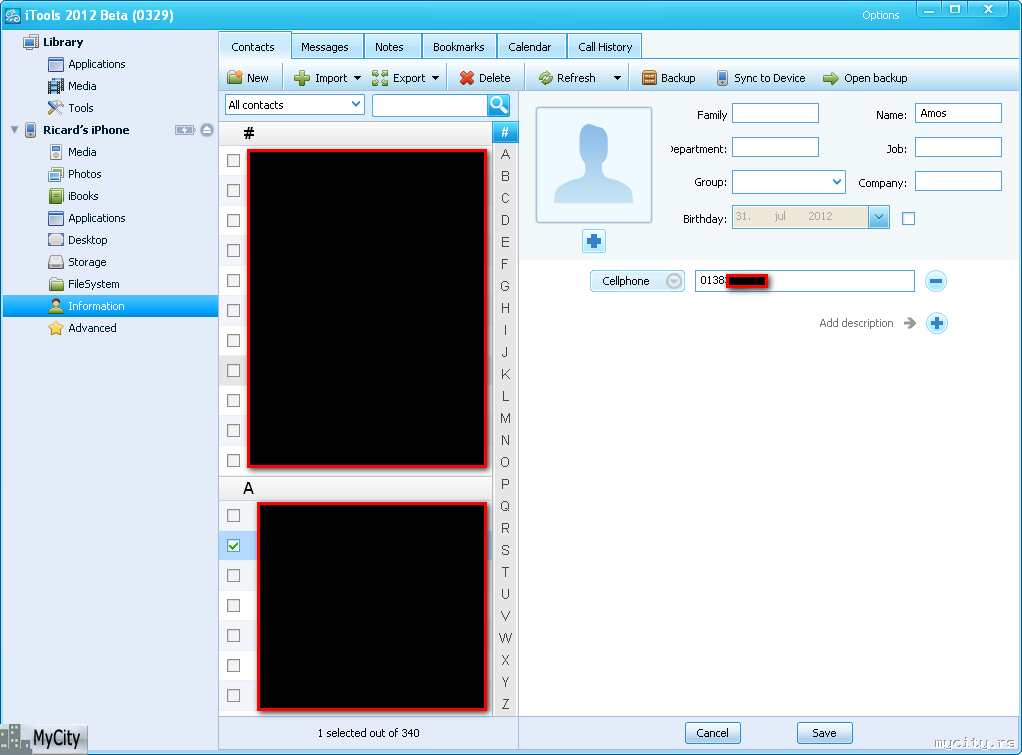1022x755 pixels.
Task: Click the Add description plus icon
Action: pyautogui.click(x=937, y=323)
